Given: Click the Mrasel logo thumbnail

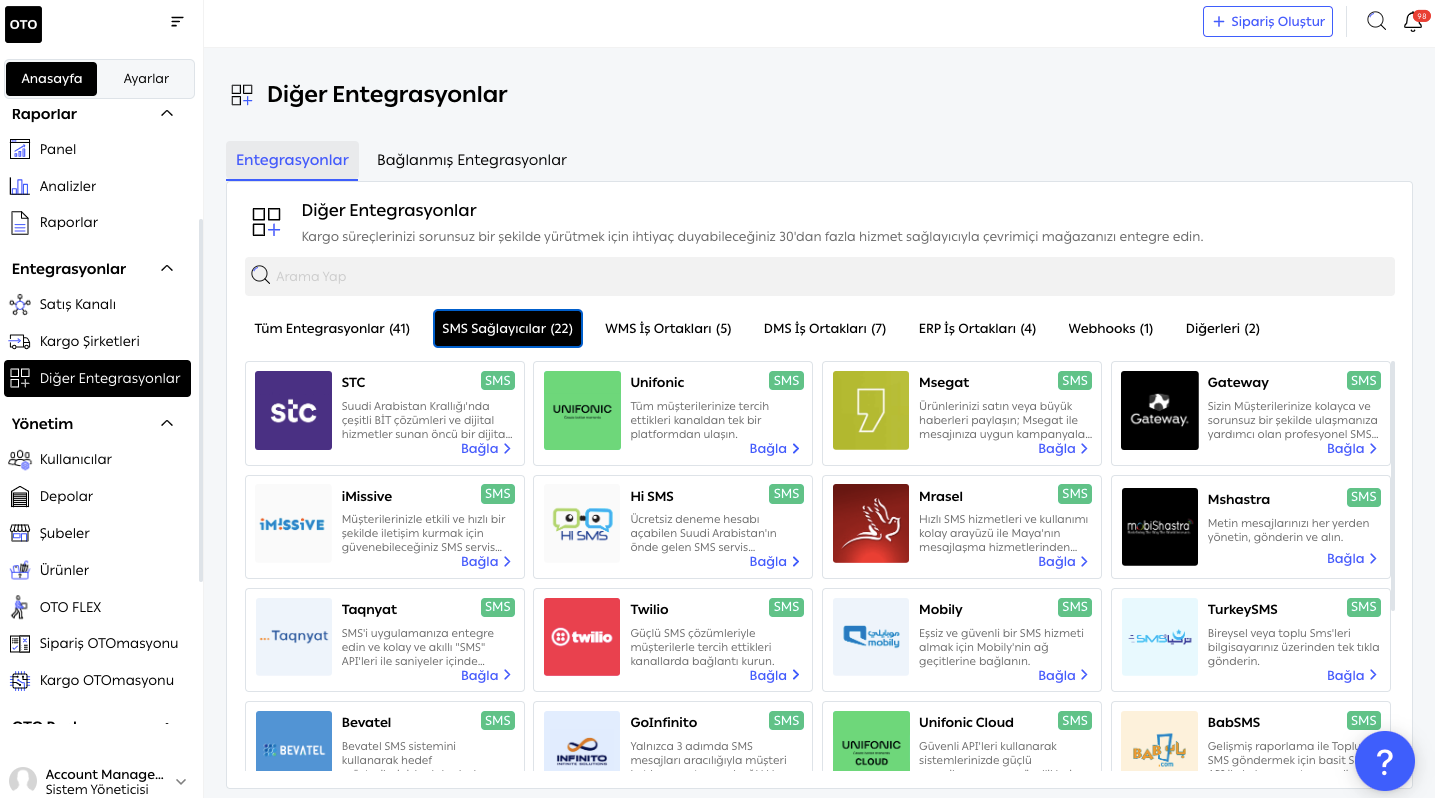Looking at the screenshot, I should coord(871,523).
